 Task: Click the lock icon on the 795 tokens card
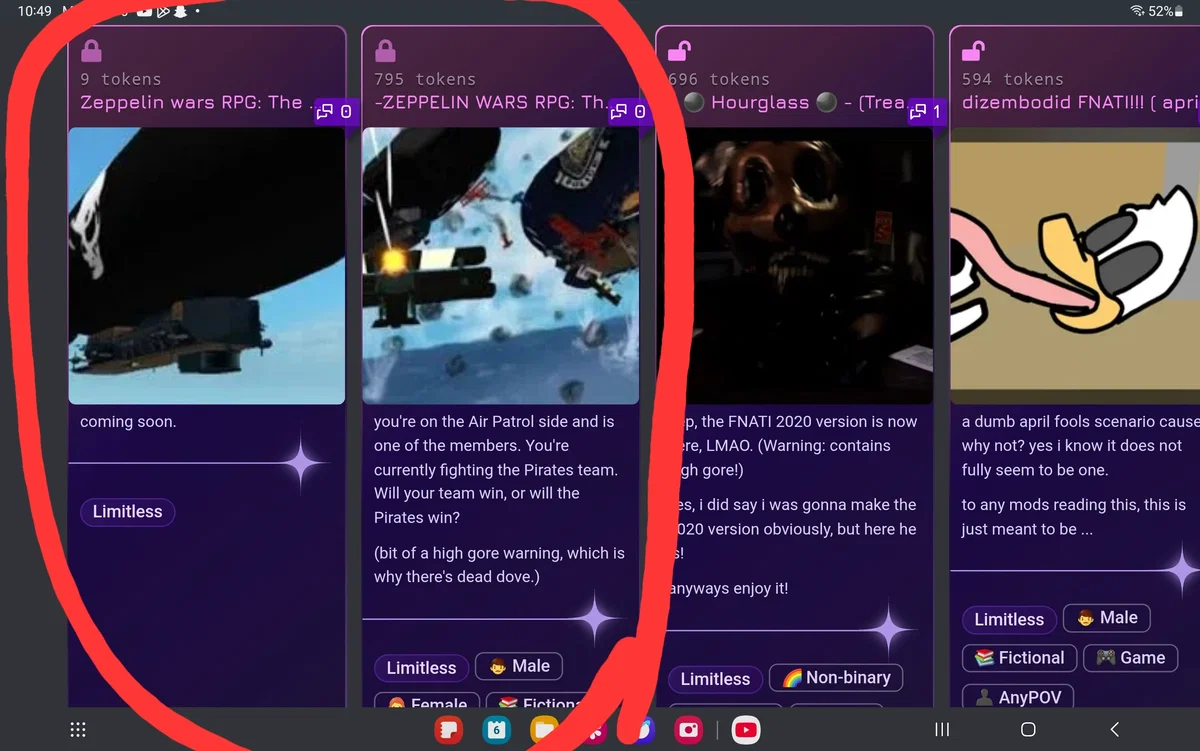385,50
